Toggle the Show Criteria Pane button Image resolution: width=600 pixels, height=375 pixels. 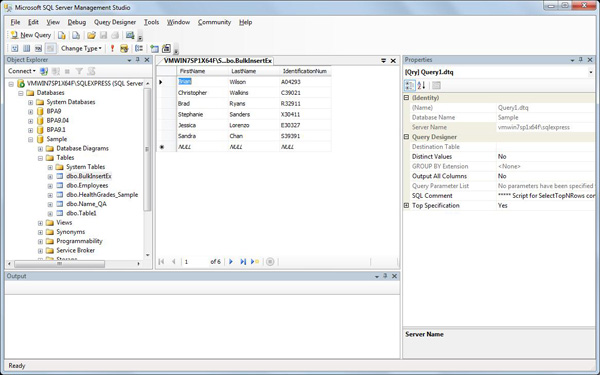pyautogui.click(x=26, y=49)
